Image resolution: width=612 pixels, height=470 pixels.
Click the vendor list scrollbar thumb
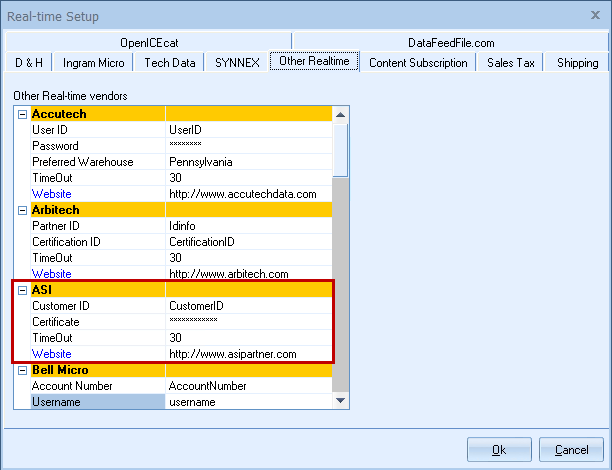point(340,150)
